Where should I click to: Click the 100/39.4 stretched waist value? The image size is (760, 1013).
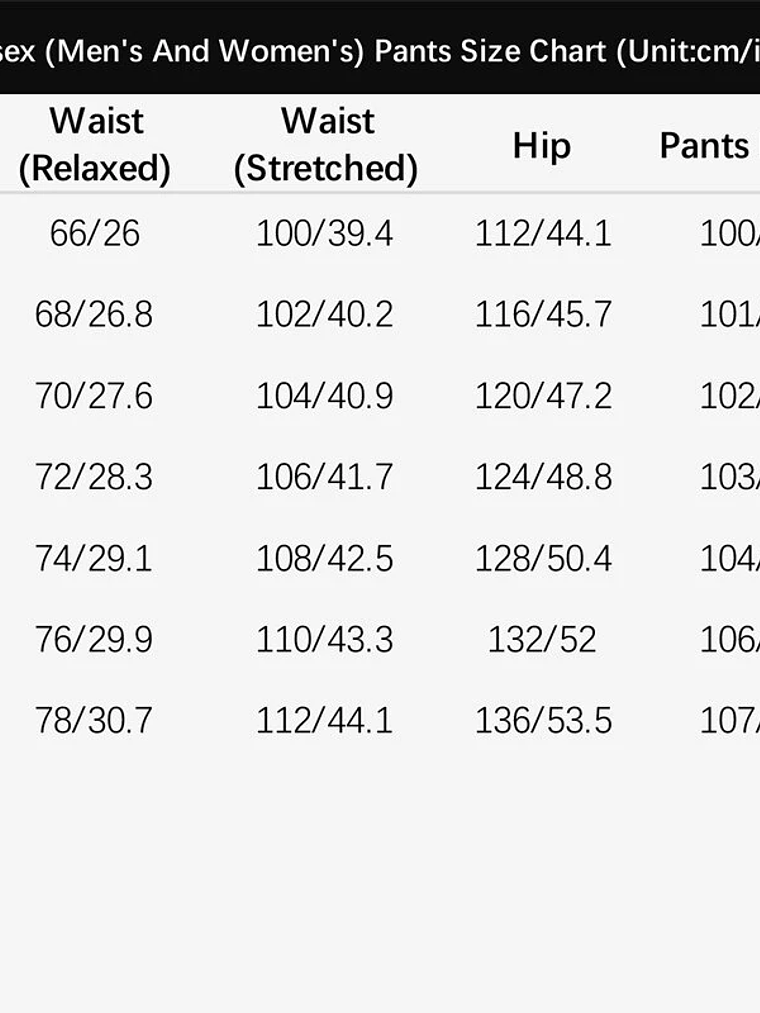(325, 234)
